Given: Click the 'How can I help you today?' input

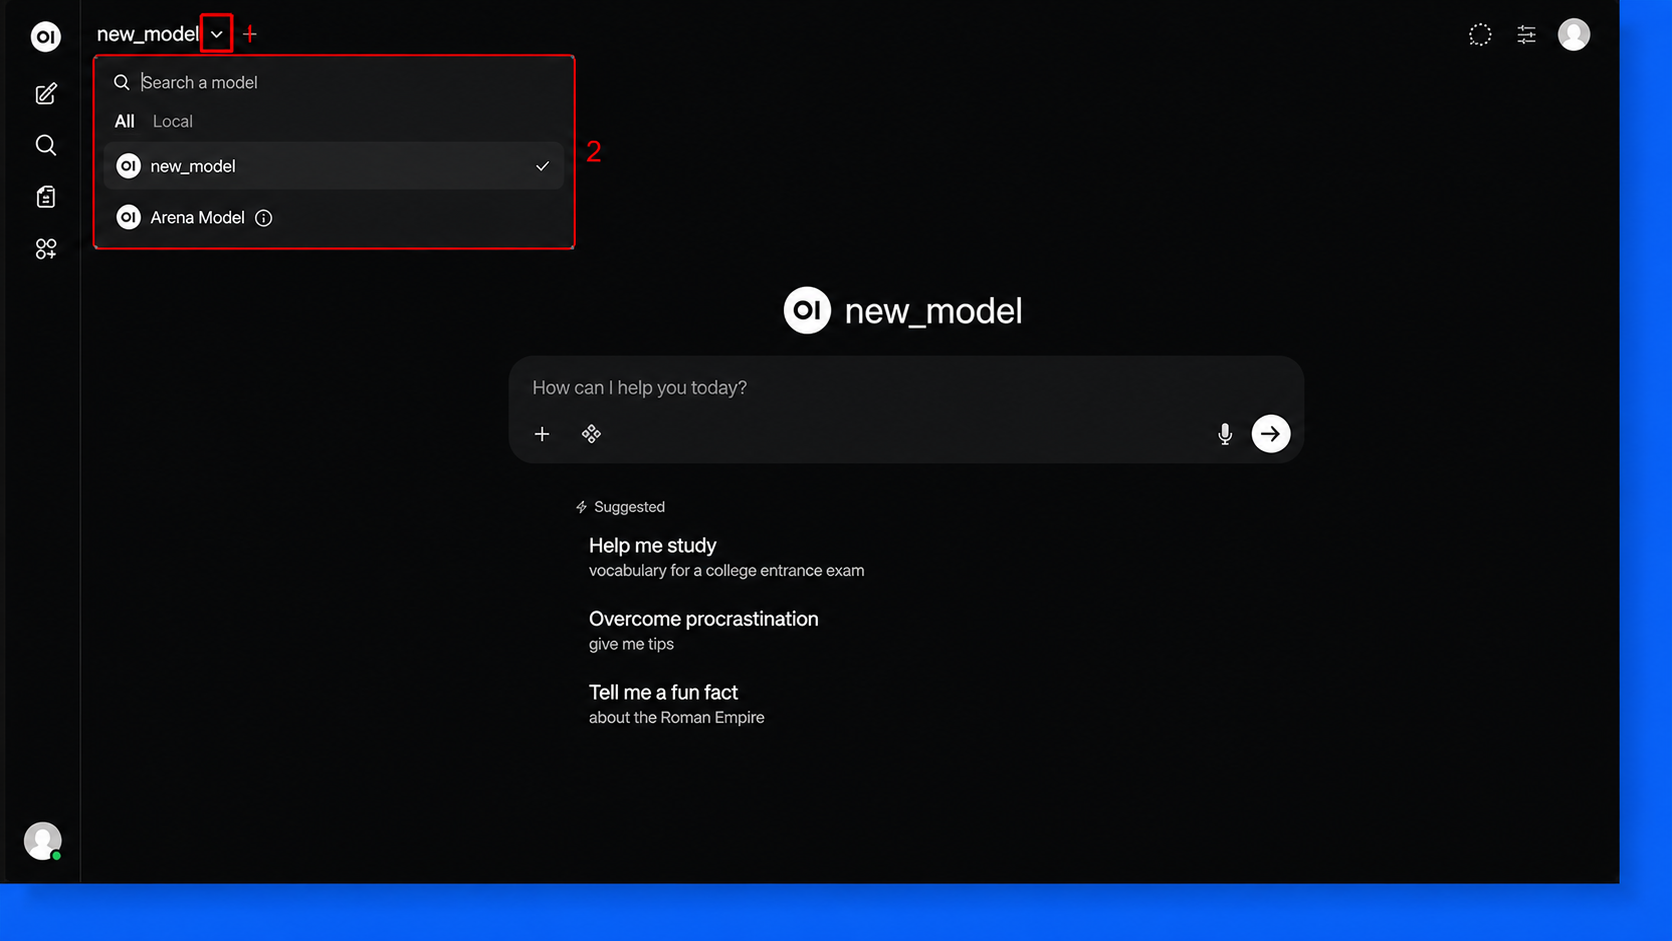Looking at the screenshot, I should pos(905,387).
